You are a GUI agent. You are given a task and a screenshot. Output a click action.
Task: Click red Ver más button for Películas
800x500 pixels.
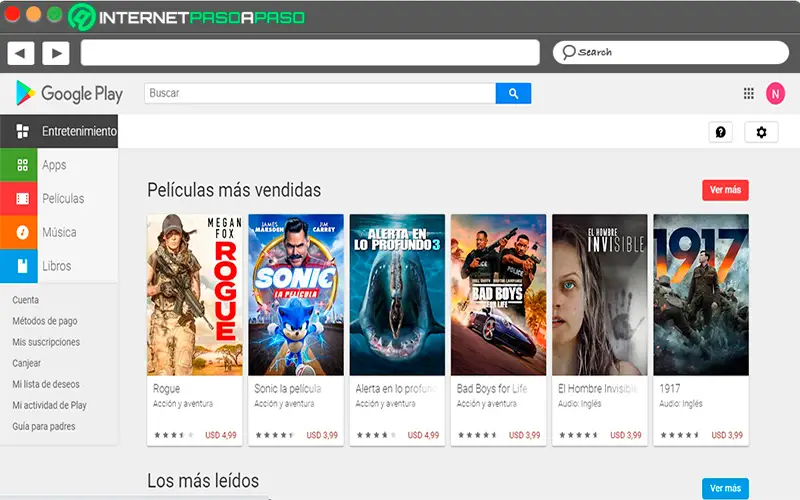pos(725,190)
